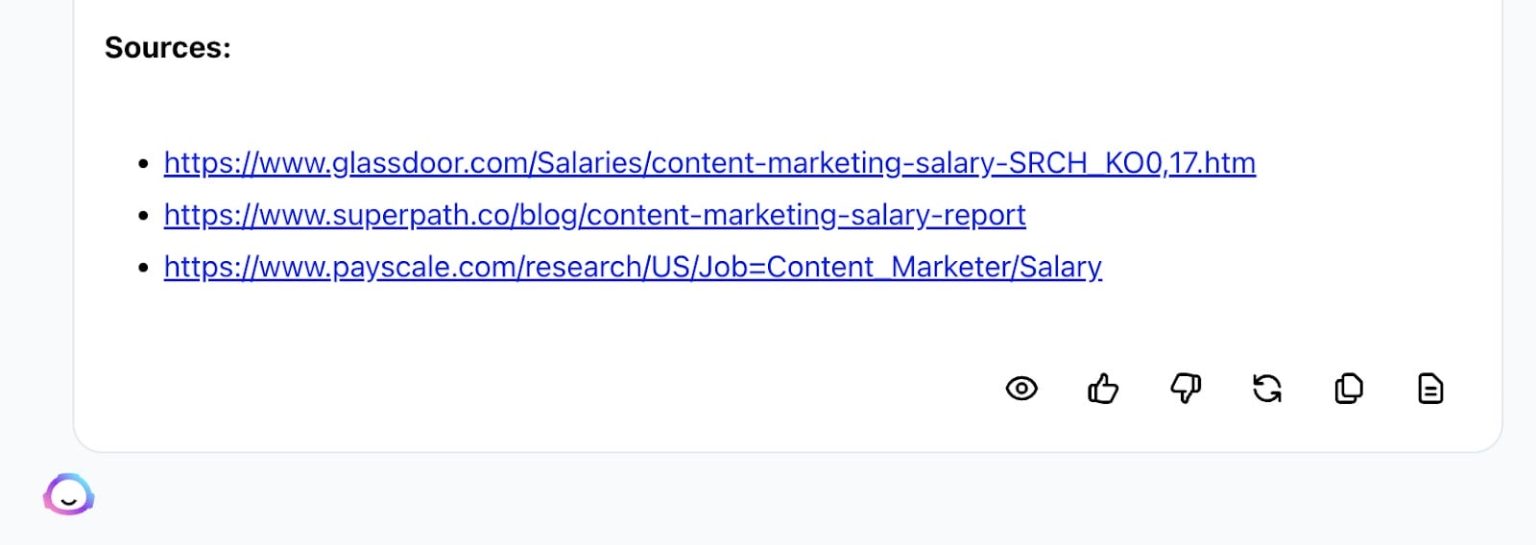Click the bullet before the Glassdoor link
The width and height of the screenshot is (1536, 545).
click(x=144, y=164)
